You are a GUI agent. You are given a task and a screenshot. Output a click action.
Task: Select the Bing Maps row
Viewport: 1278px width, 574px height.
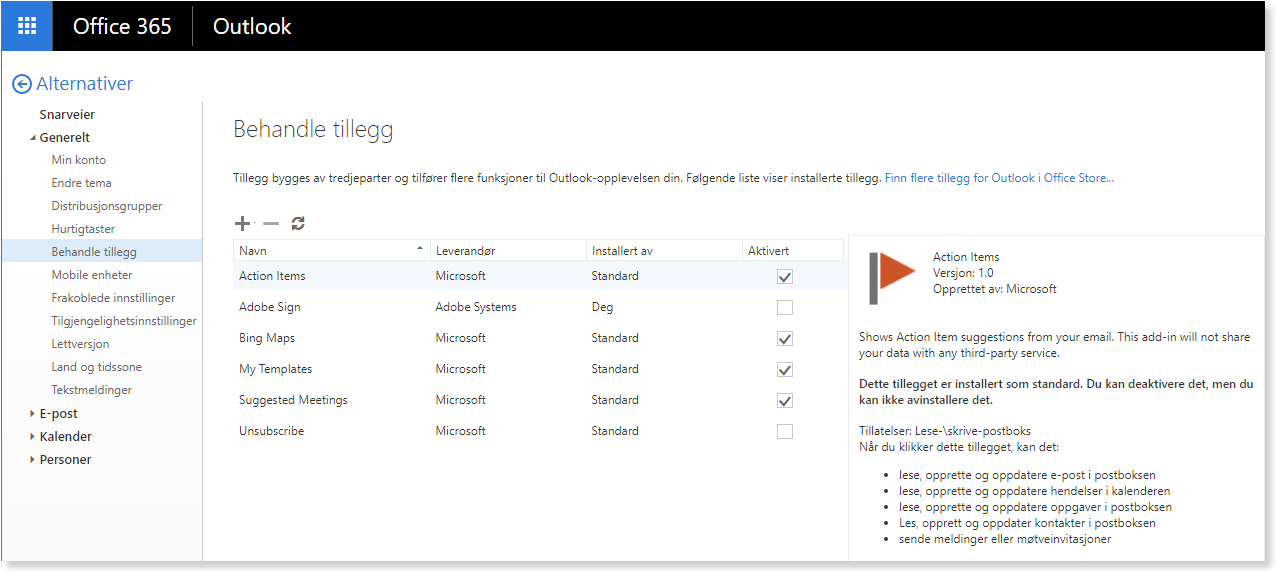point(538,338)
